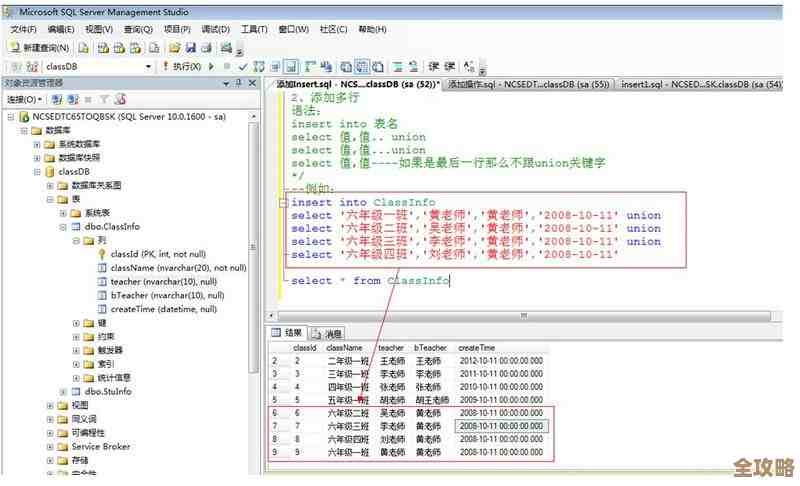Show the 结果 results tab
The height and width of the screenshot is (486, 800).
point(287,333)
